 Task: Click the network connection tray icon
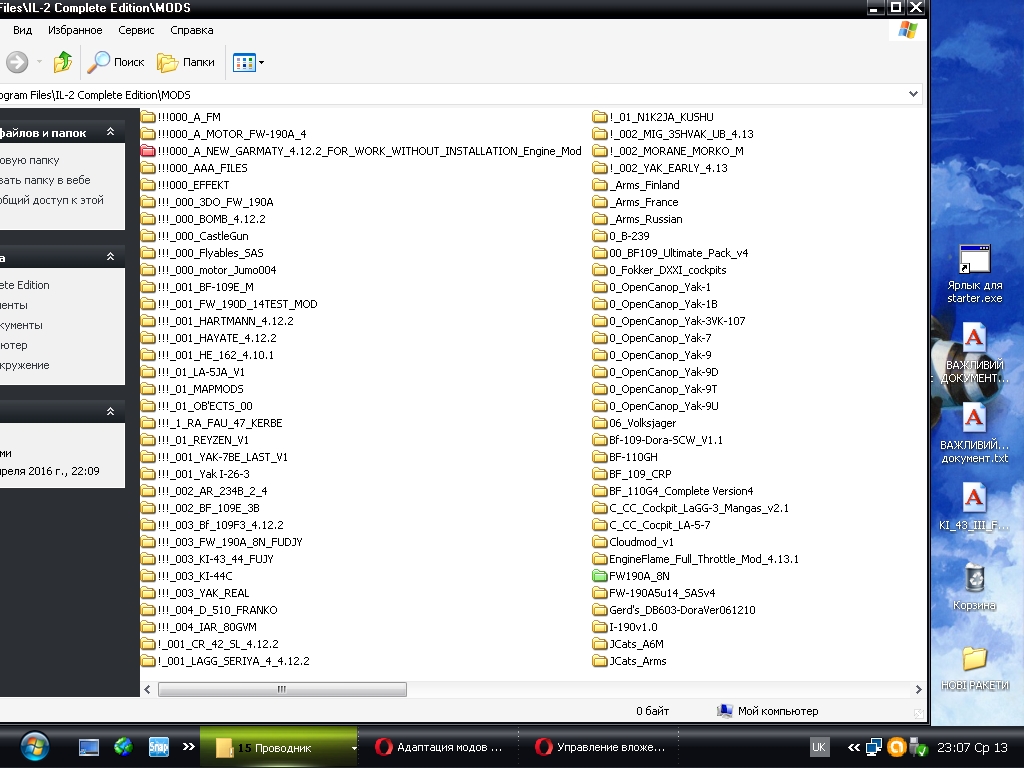click(x=874, y=747)
